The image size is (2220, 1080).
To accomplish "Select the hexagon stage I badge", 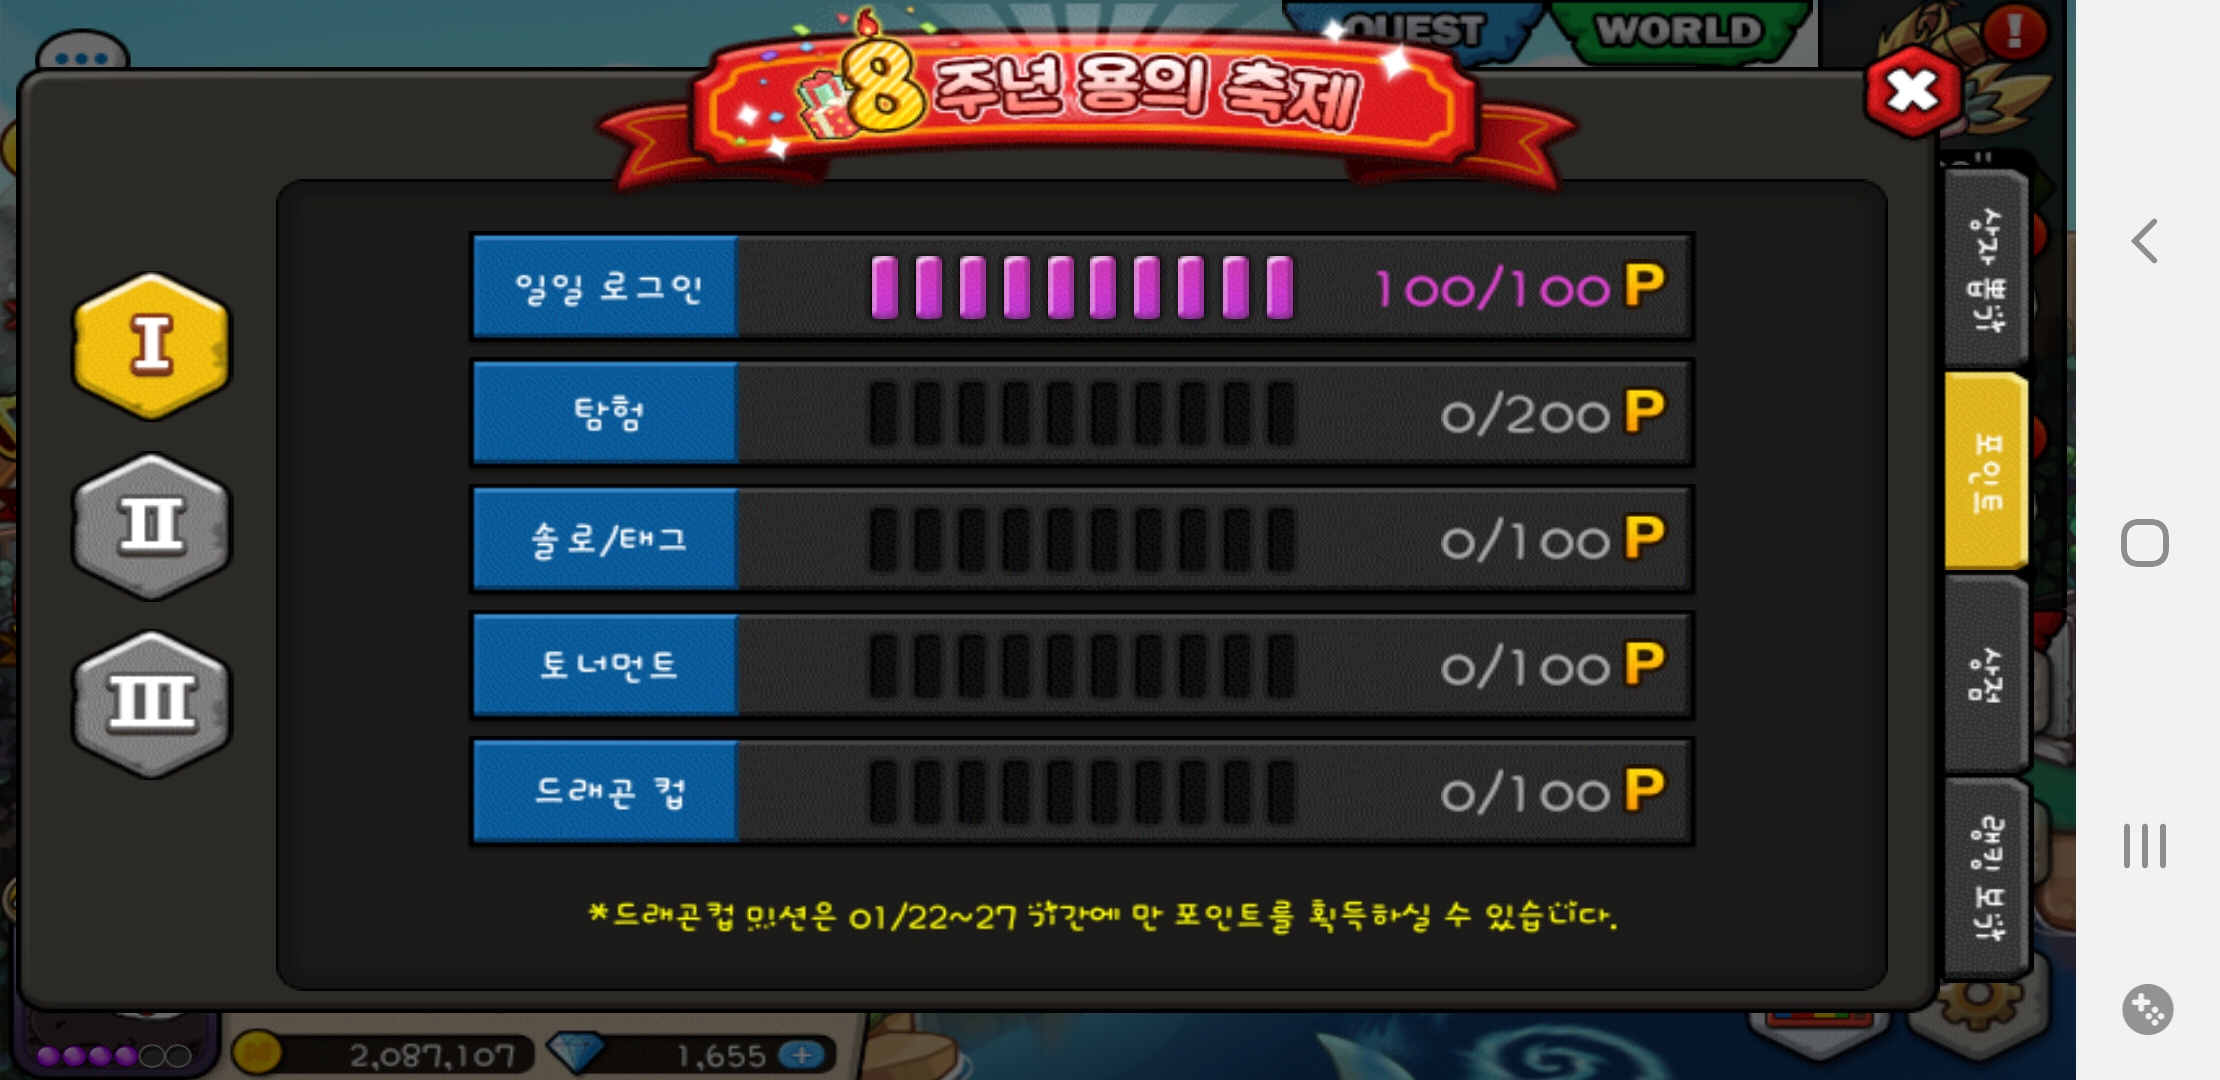I will pyautogui.click(x=151, y=346).
